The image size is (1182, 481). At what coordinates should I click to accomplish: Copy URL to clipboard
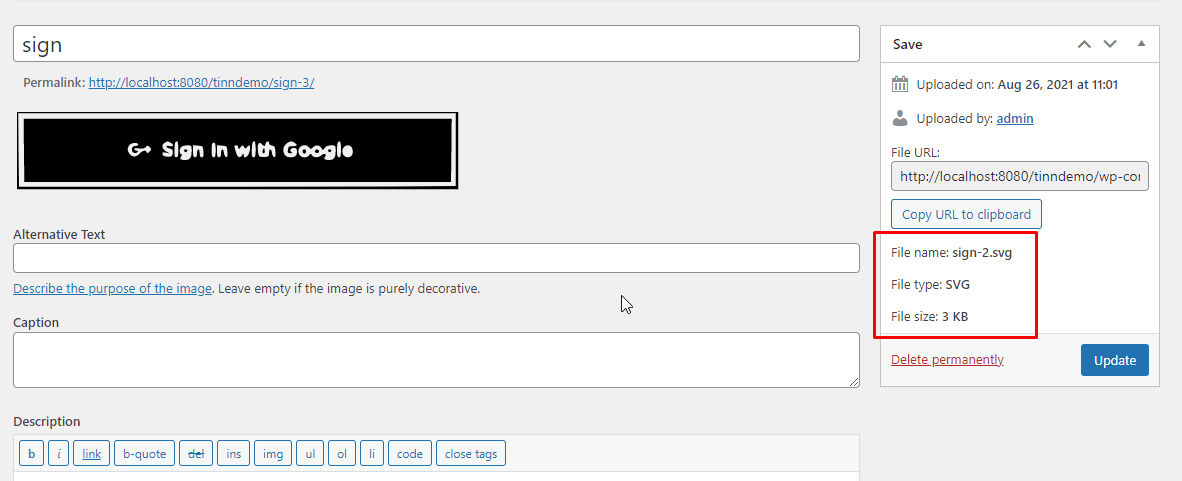coord(966,214)
